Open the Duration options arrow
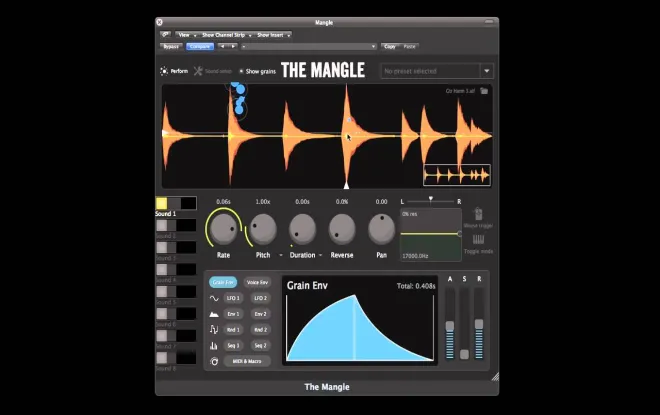Image resolution: width=660 pixels, height=415 pixels. coord(320,255)
